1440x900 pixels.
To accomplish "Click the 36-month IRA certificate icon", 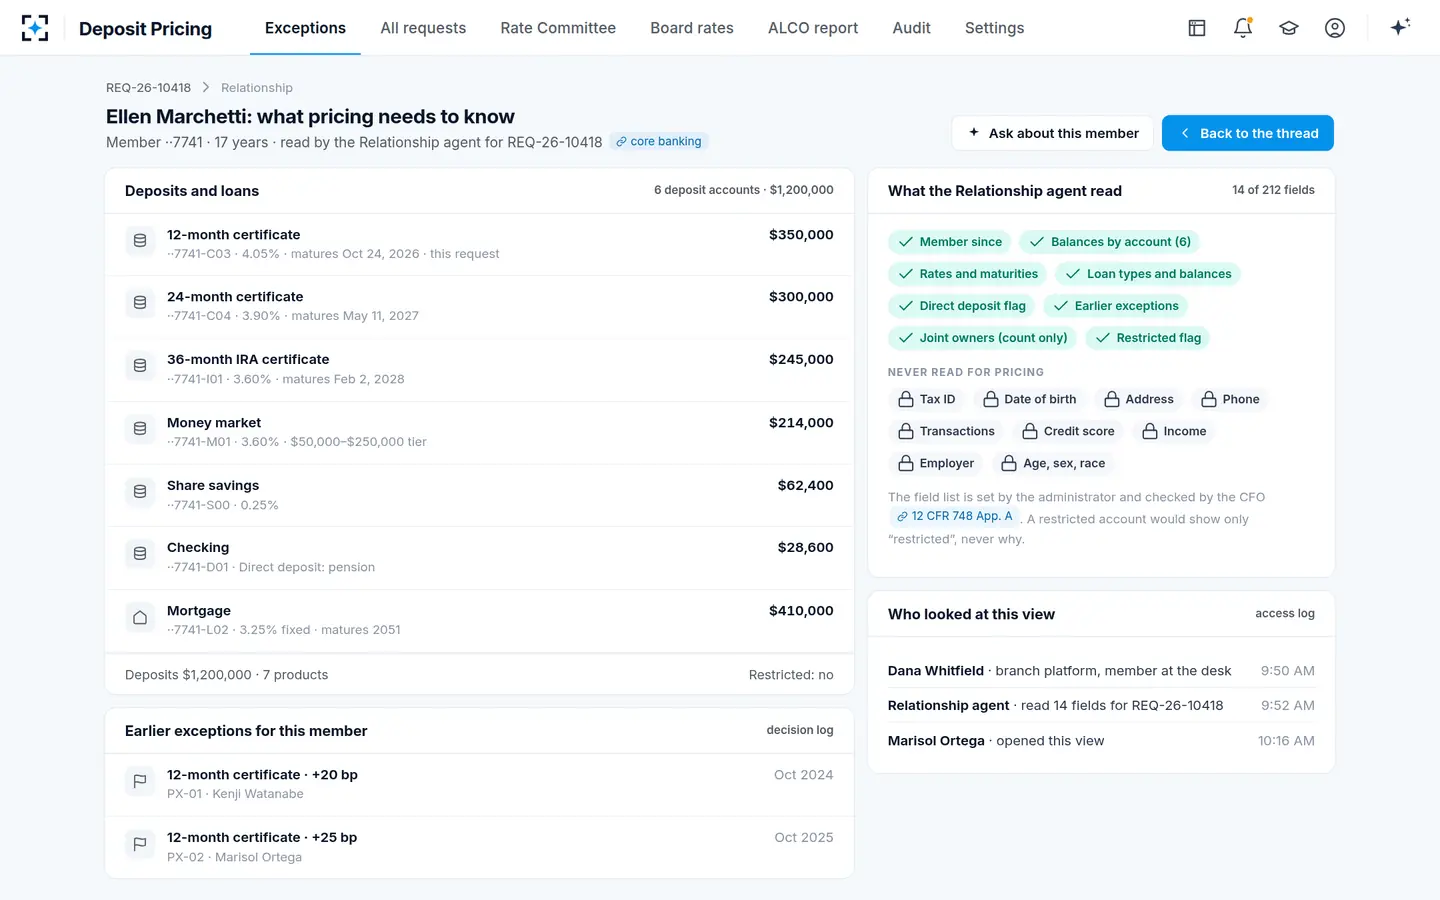I will (140, 366).
